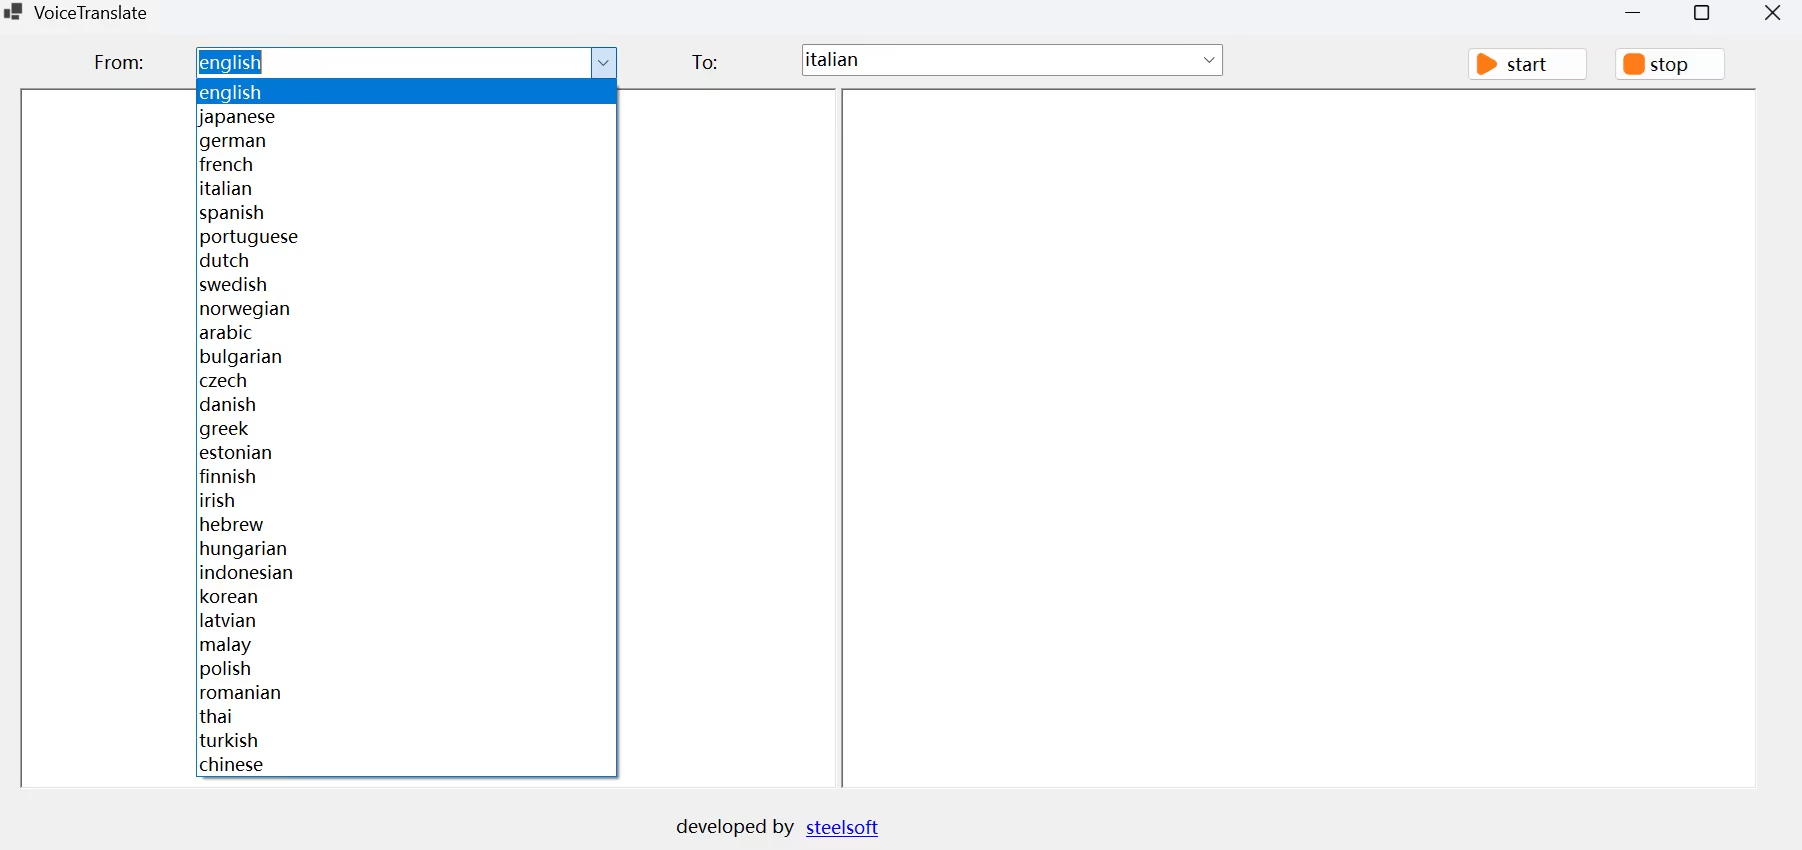The height and width of the screenshot is (850, 1802).
Task: Click the translated text output pane
Action: (x=1299, y=438)
